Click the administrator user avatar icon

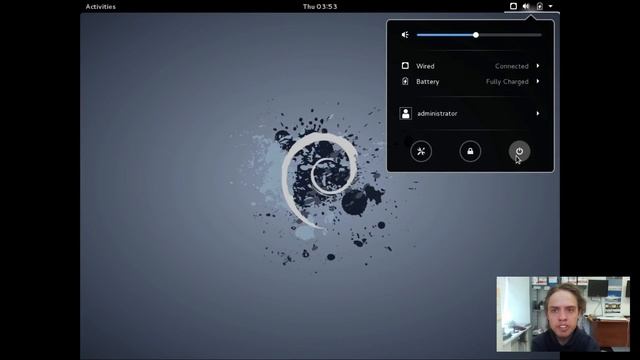tap(405, 113)
